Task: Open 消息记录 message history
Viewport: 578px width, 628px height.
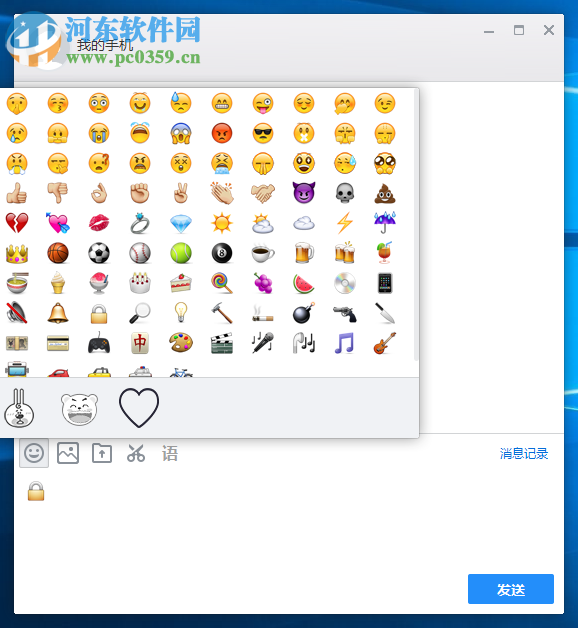Action: click(x=524, y=453)
